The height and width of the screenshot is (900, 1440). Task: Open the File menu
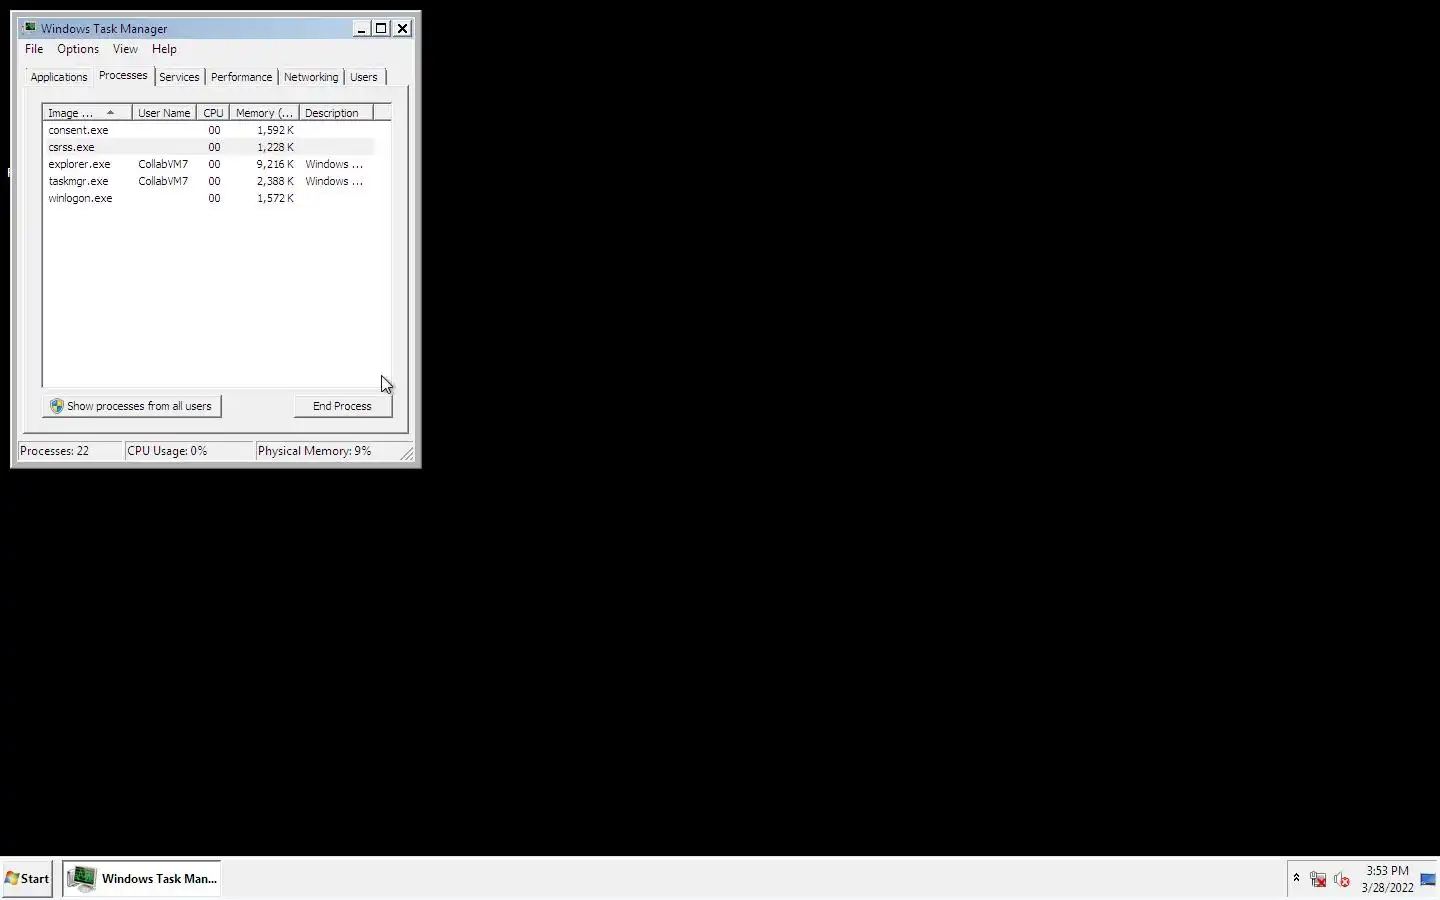(34, 49)
